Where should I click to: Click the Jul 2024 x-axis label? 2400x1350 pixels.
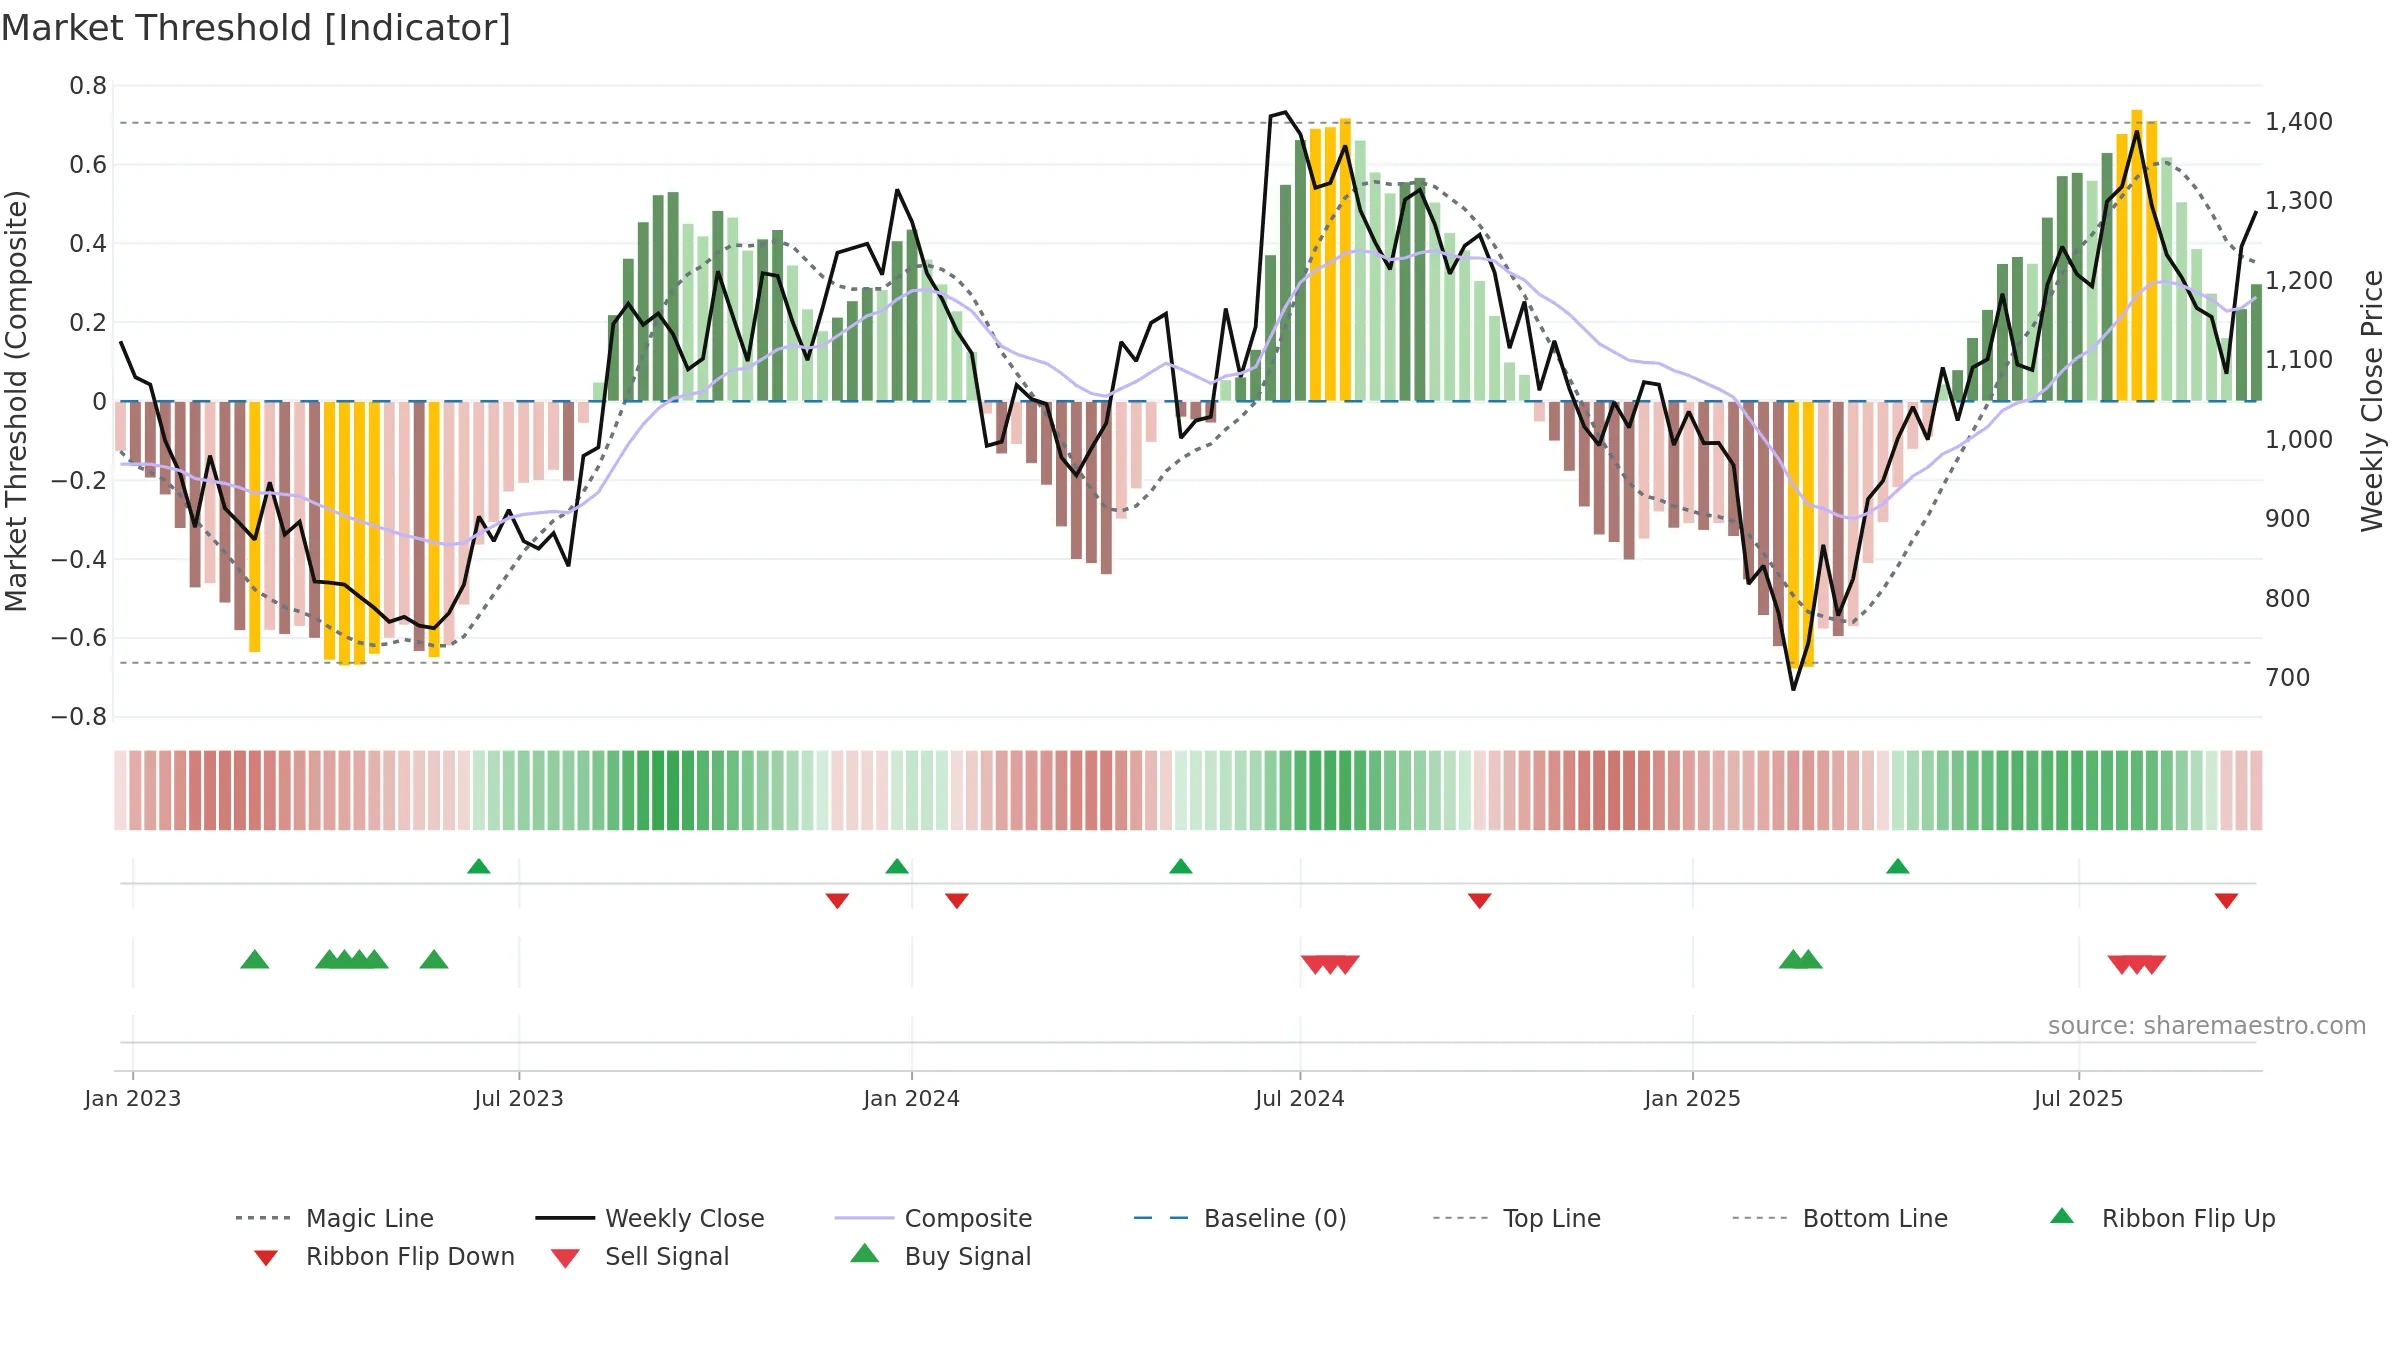pos(1300,1099)
